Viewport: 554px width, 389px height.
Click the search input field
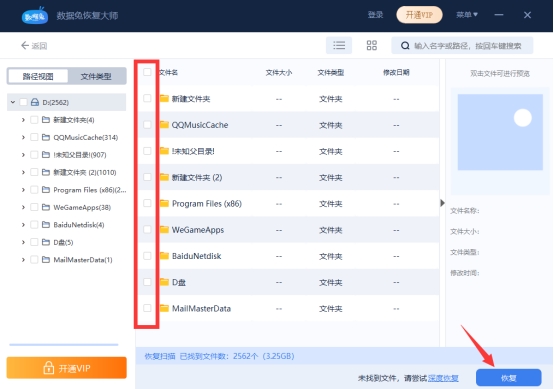pos(462,46)
